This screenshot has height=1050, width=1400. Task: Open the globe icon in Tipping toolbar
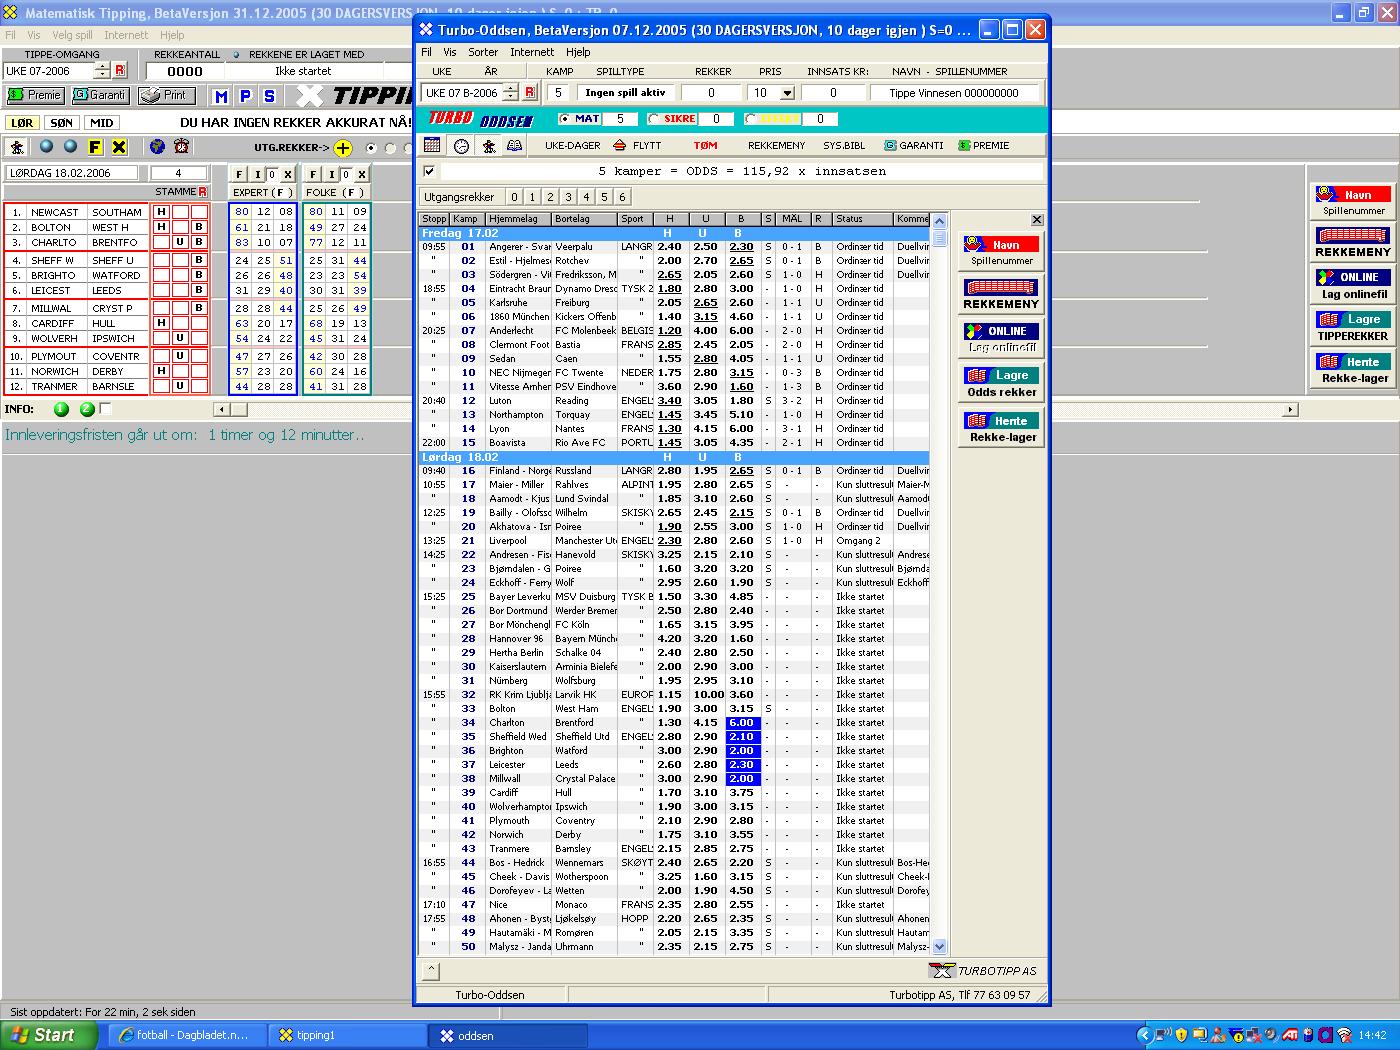coord(157,147)
